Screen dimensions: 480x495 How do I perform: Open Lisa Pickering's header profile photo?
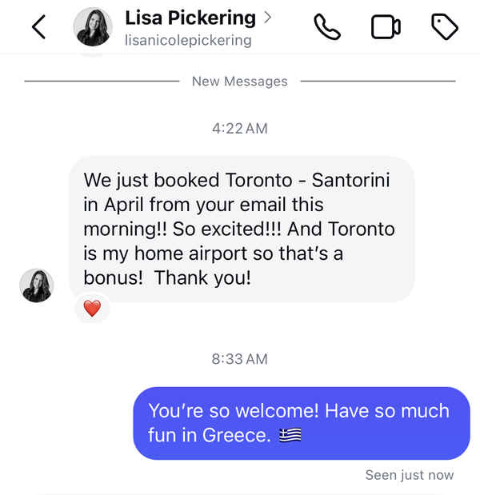coord(93,27)
